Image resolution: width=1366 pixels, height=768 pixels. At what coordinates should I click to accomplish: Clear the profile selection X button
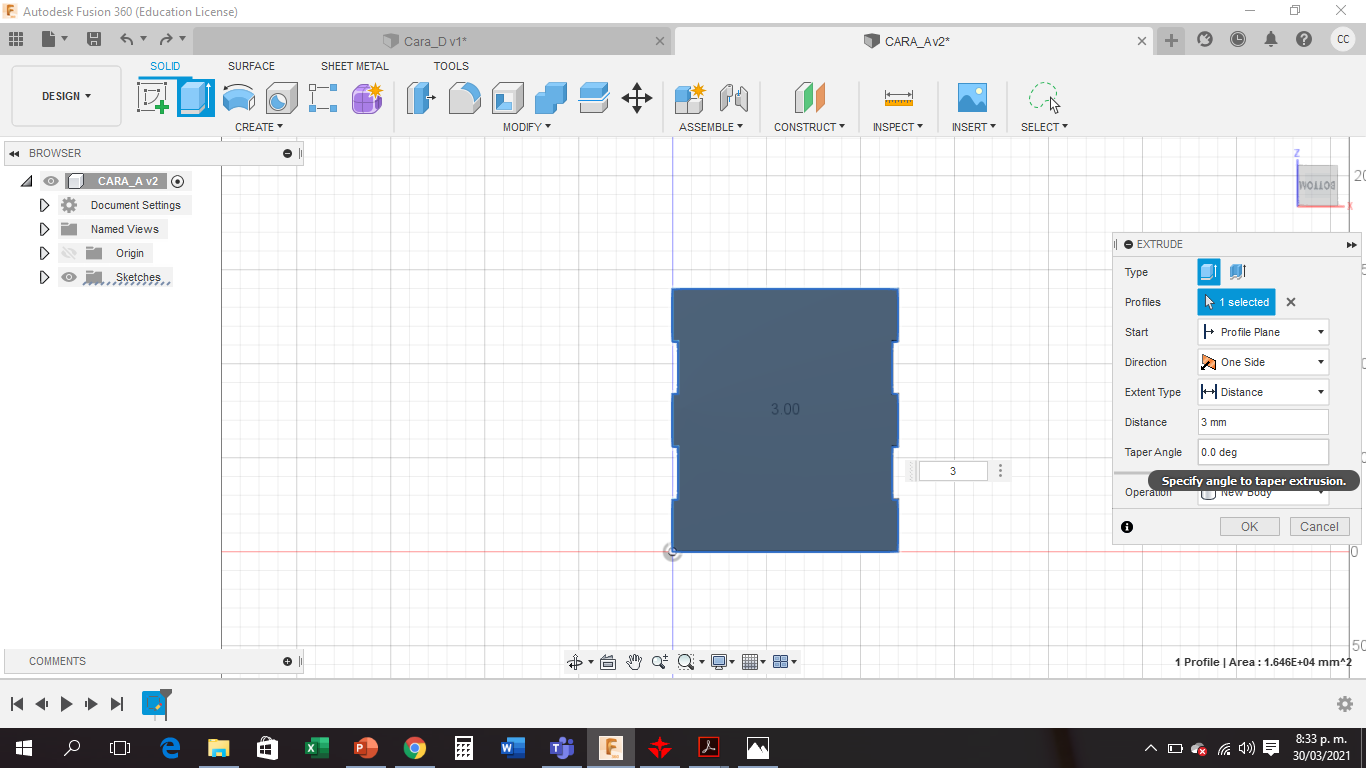pos(1291,302)
